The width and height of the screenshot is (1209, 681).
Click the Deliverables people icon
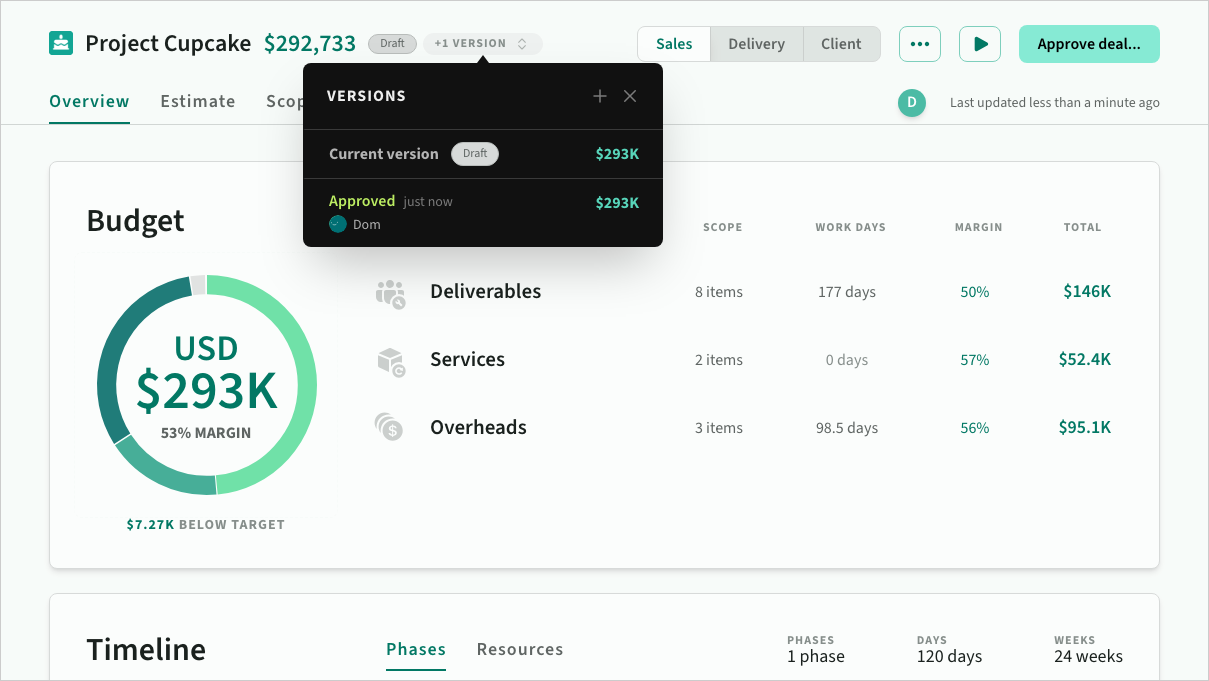click(390, 293)
